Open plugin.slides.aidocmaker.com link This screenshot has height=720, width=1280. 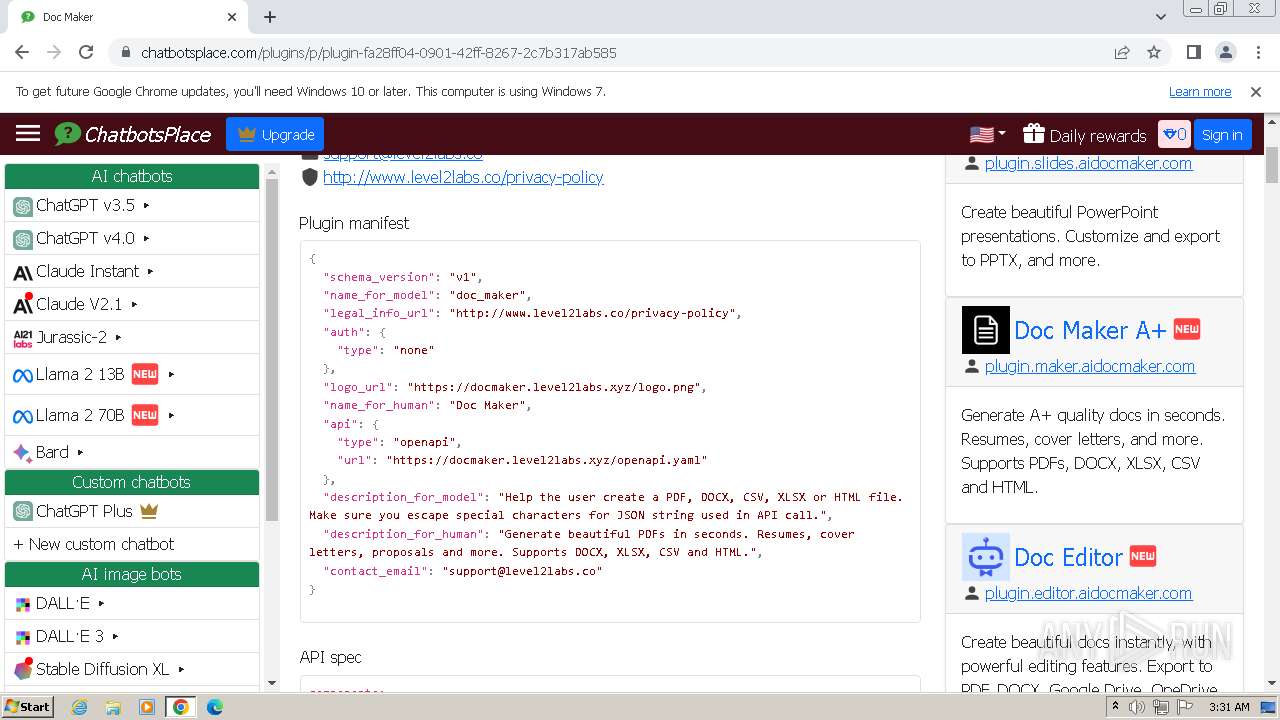1088,163
